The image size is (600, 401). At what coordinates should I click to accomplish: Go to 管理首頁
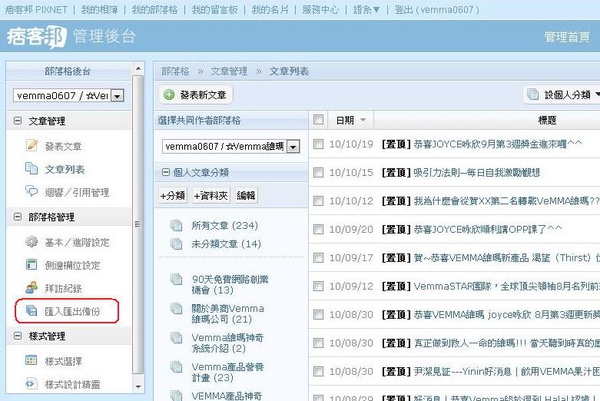click(567, 37)
